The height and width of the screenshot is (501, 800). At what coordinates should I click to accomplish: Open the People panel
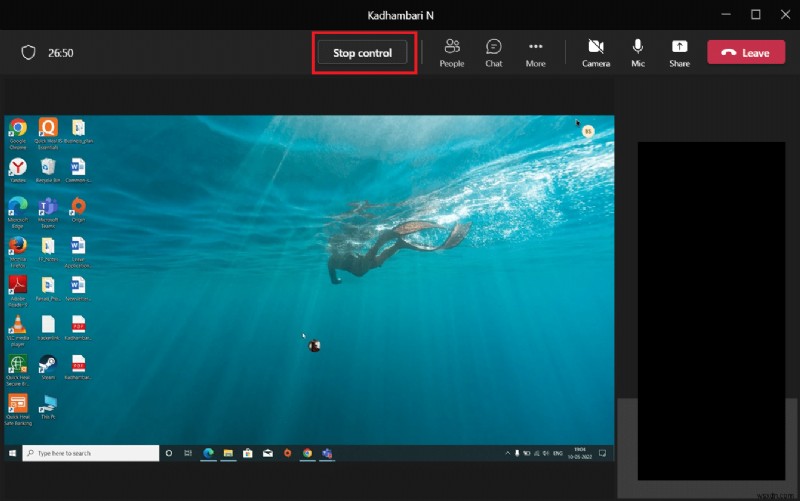[x=451, y=52]
